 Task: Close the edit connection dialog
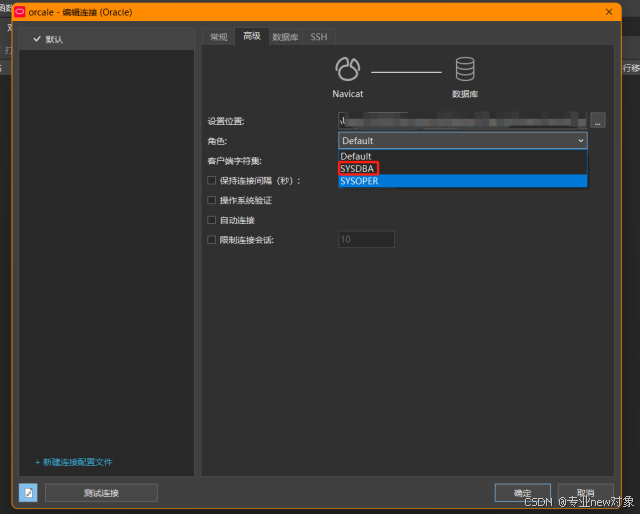point(609,12)
